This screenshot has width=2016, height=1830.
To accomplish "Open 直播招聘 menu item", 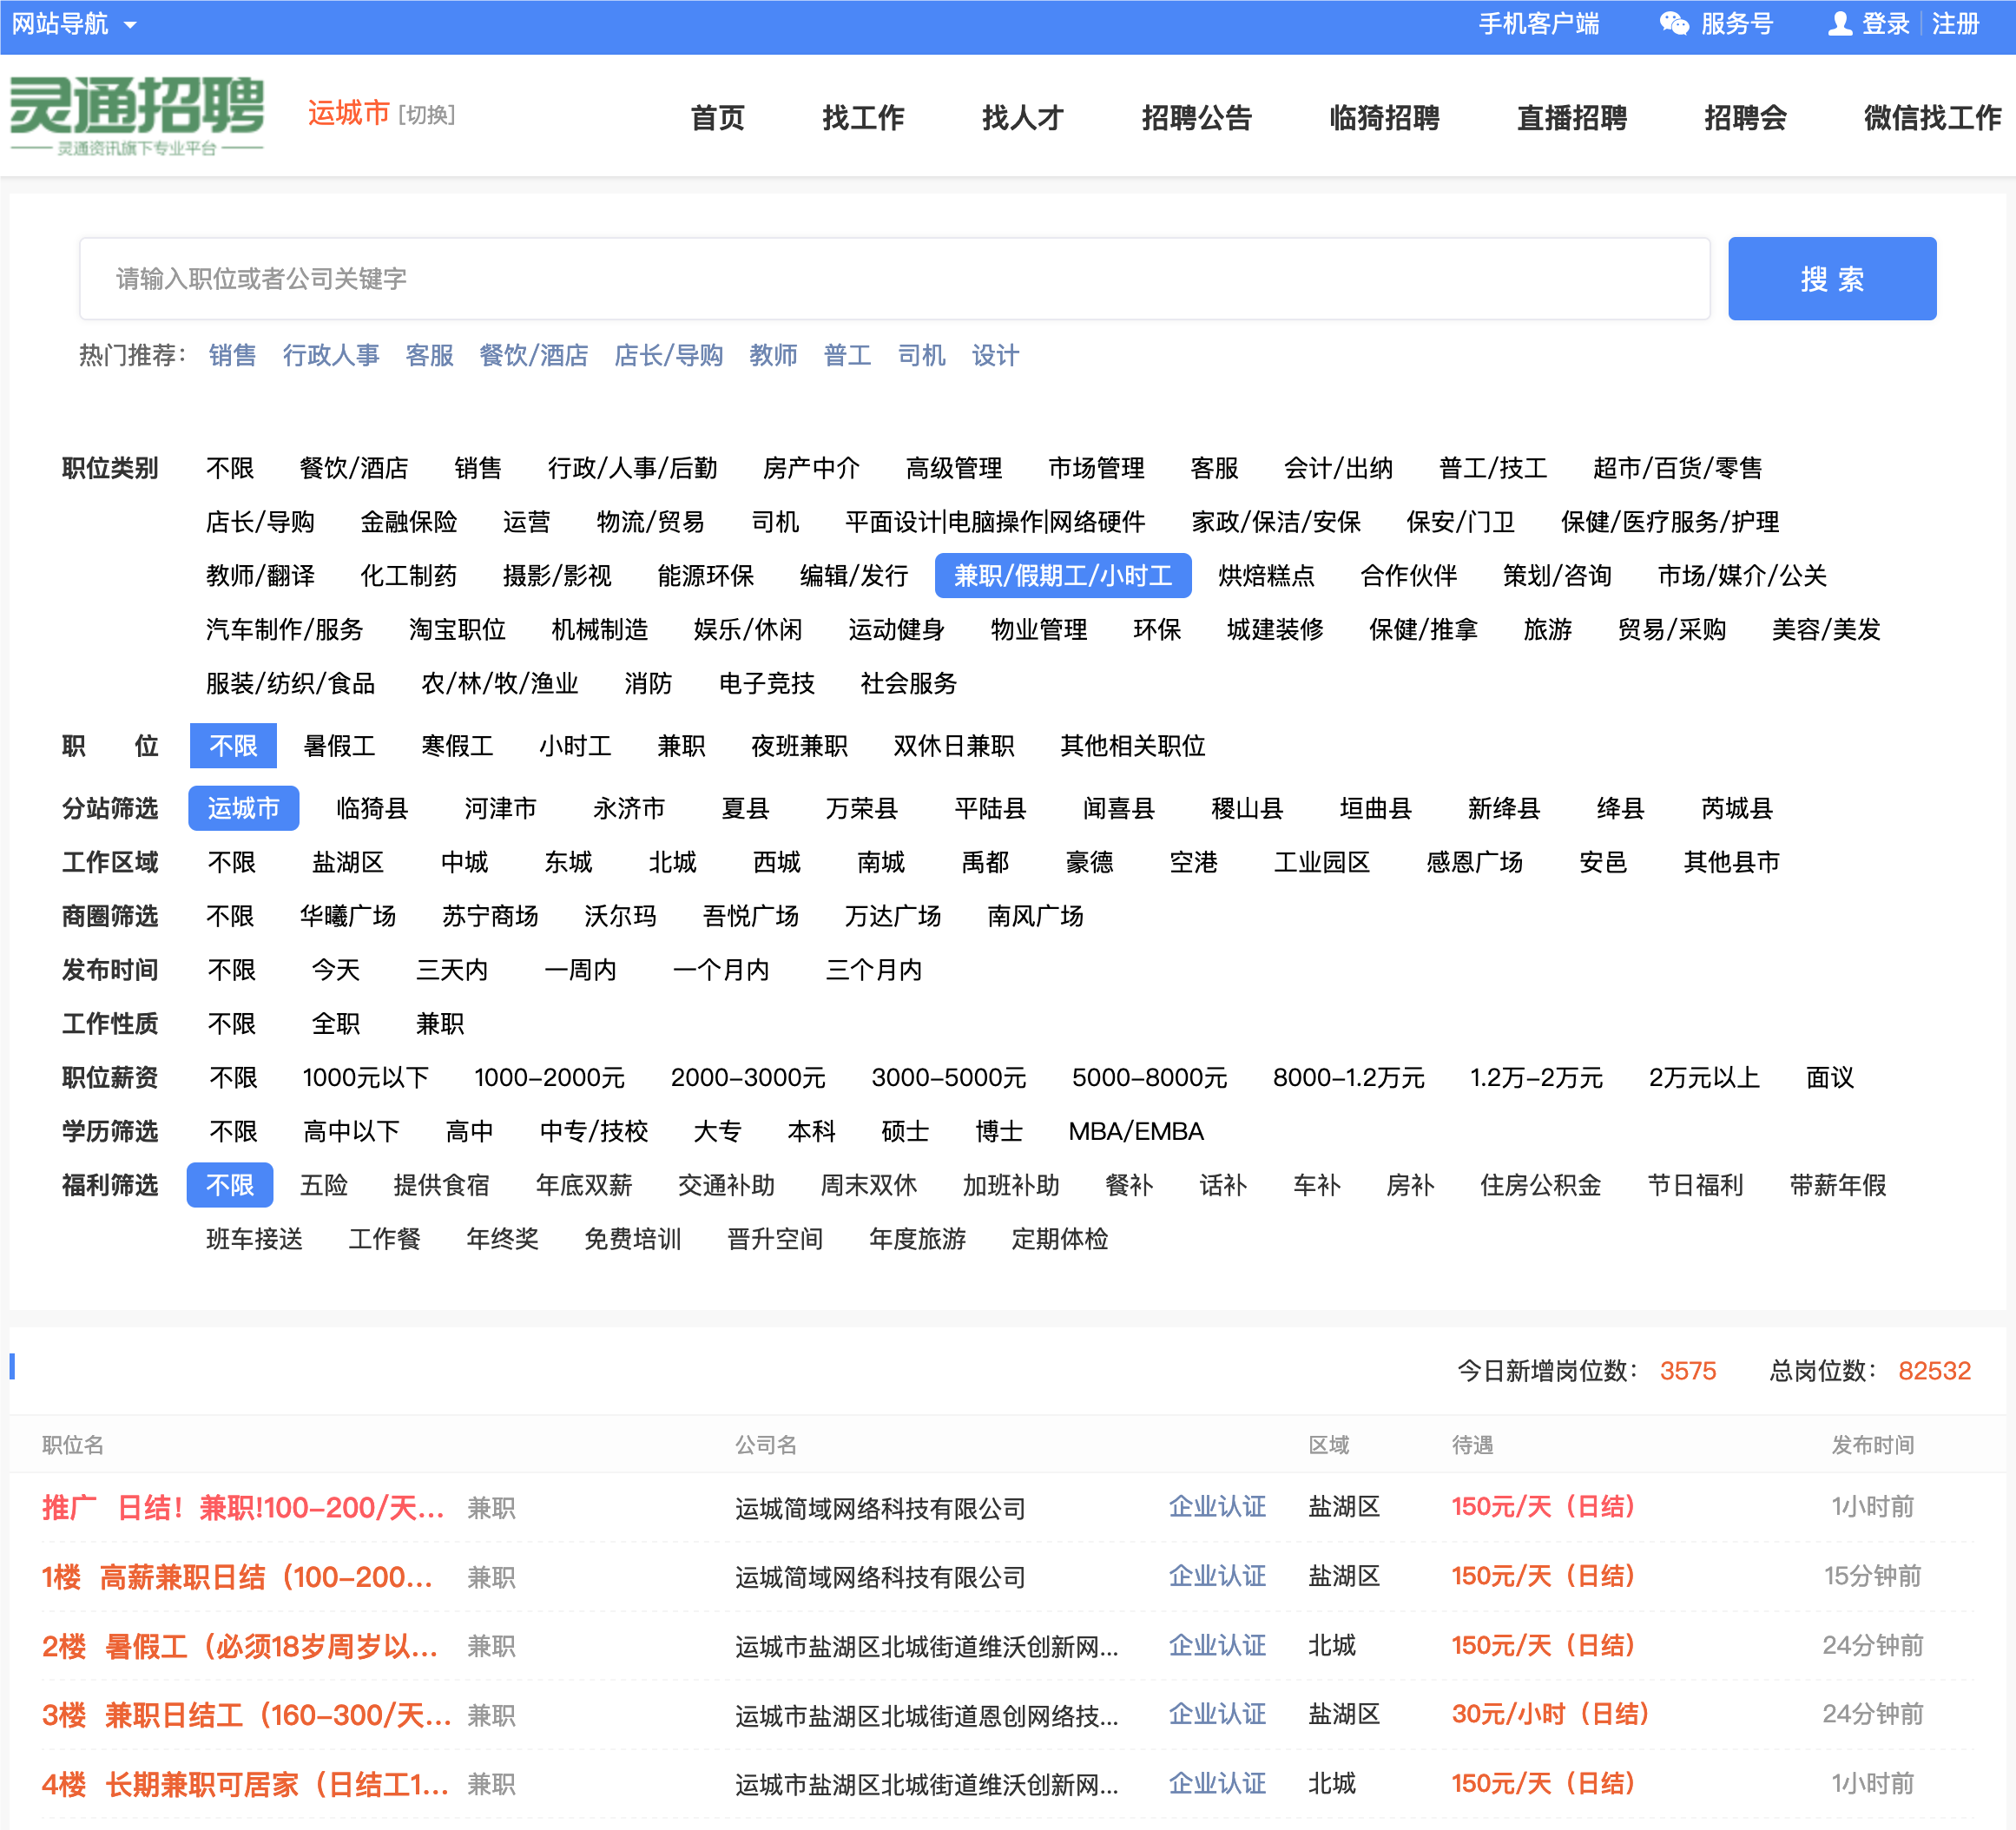I will pyautogui.click(x=1572, y=117).
